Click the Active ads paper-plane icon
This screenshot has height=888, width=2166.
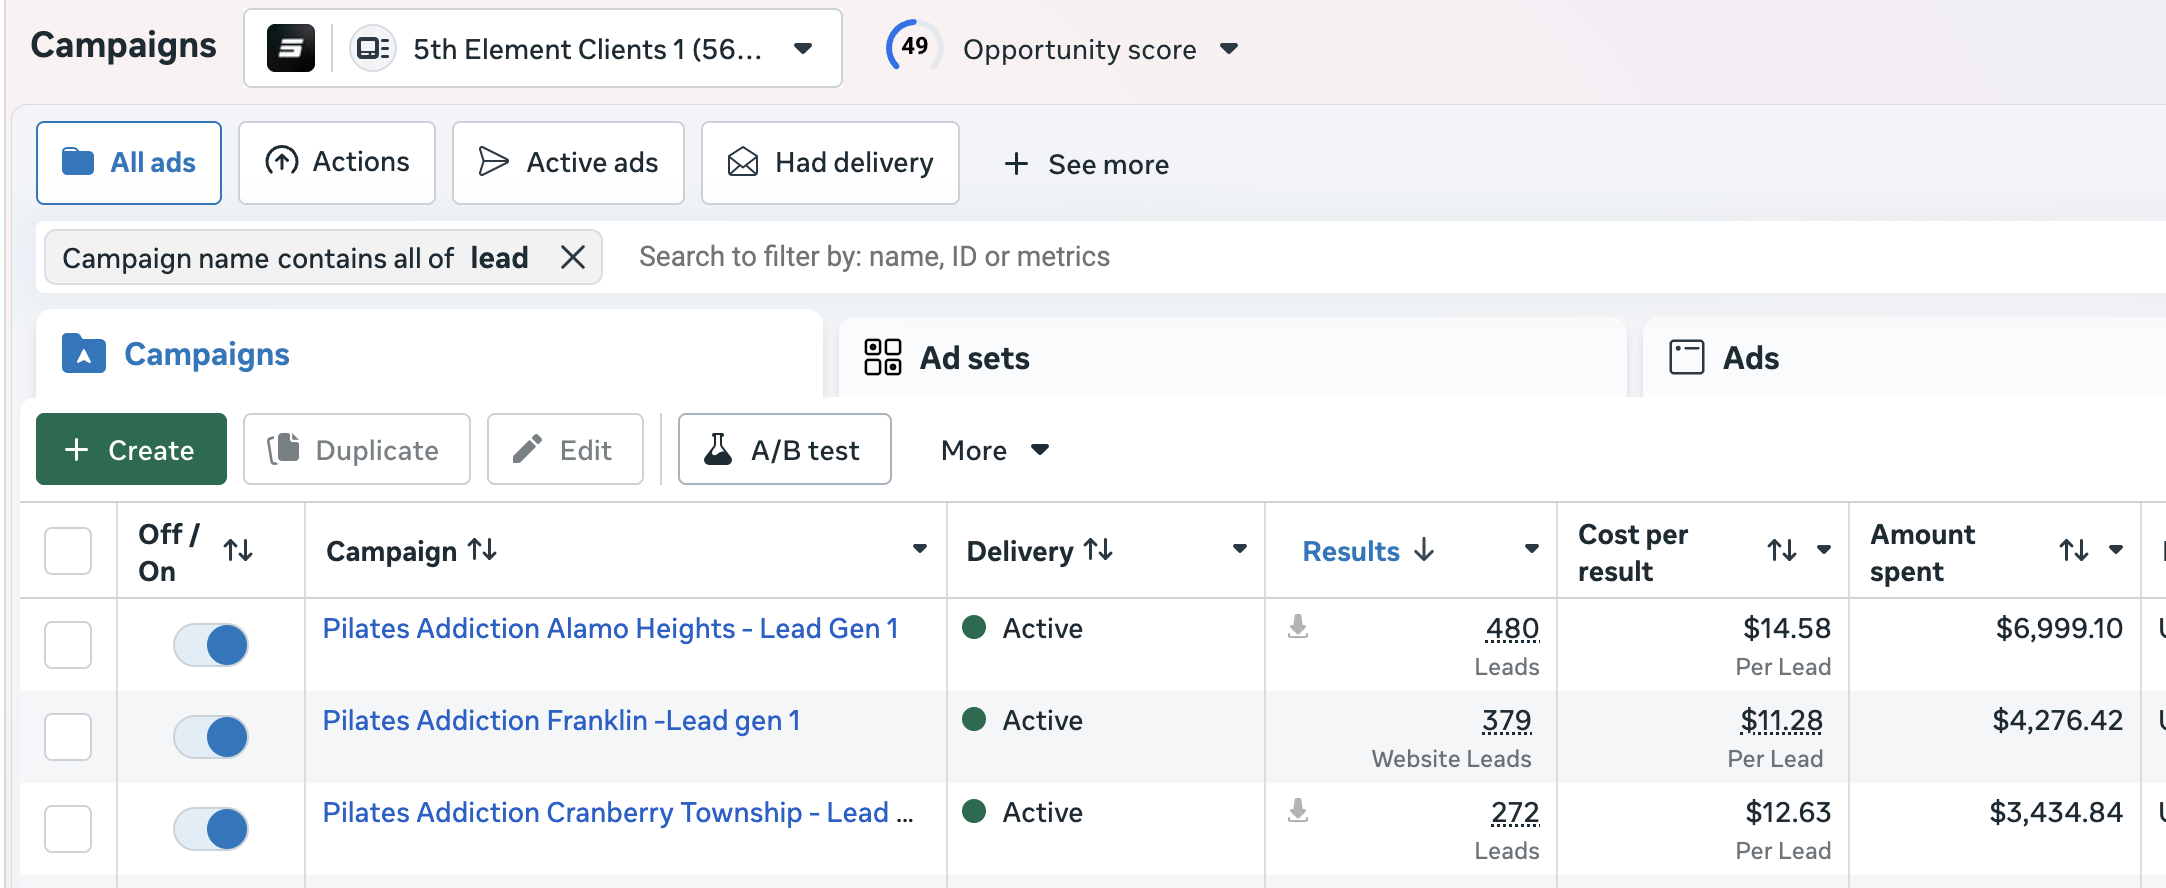pyautogui.click(x=493, y=162)
